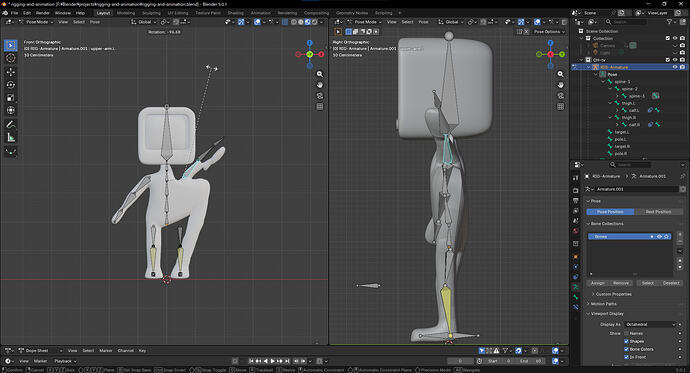Screen dimensions: 690x373
Task: Open the Edit menu
Action: pyautogui.click(x=27, y=13)
